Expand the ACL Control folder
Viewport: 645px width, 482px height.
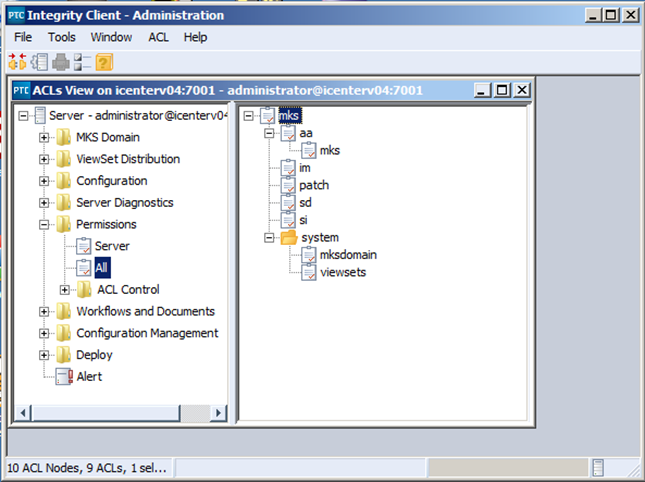65,290
